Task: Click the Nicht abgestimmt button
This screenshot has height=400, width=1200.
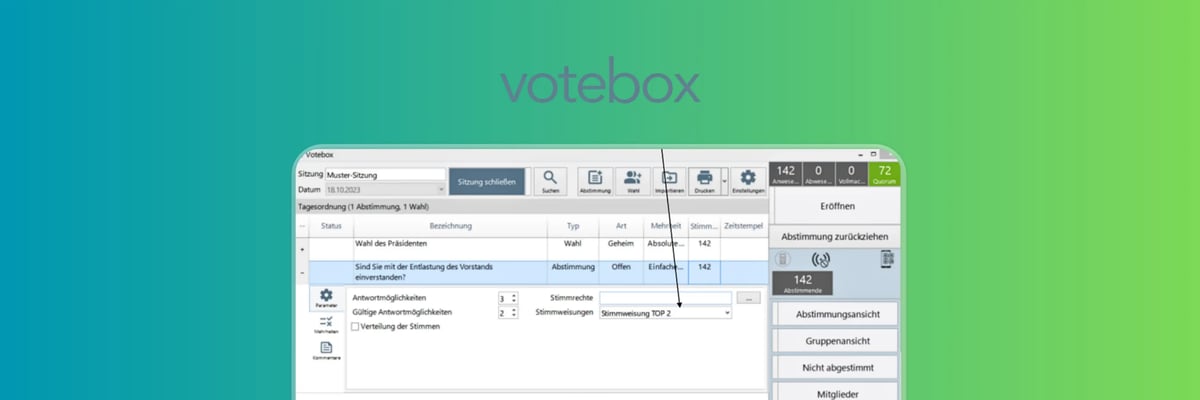Action: (x=837, y=368)
